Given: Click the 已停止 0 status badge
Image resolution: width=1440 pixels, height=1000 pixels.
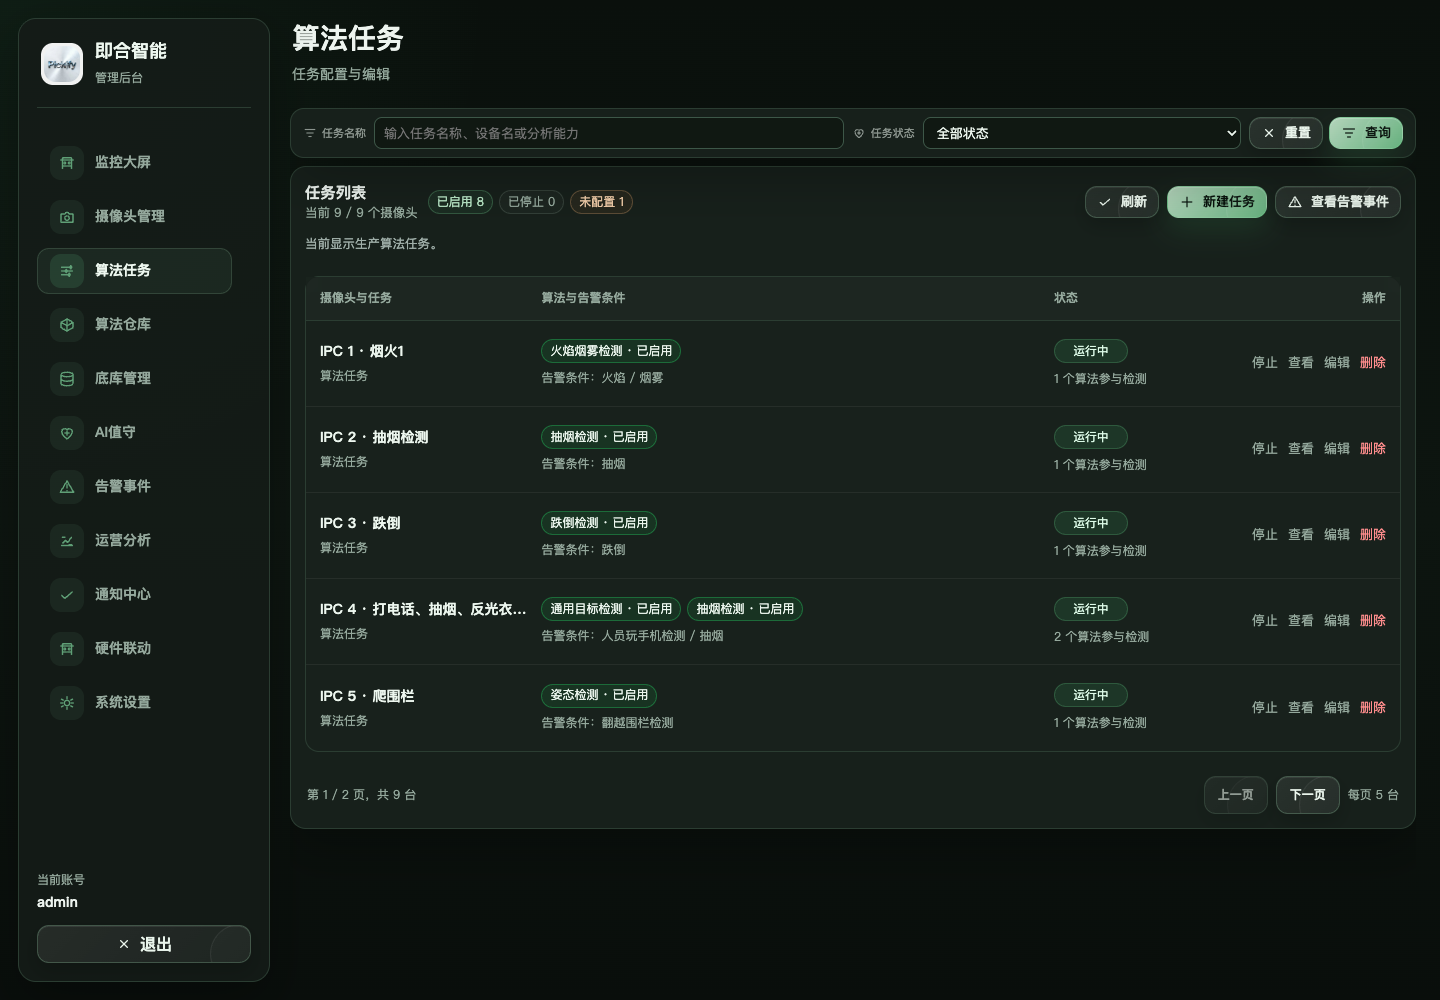Looking at the screenshot, I should pos(531,202).
